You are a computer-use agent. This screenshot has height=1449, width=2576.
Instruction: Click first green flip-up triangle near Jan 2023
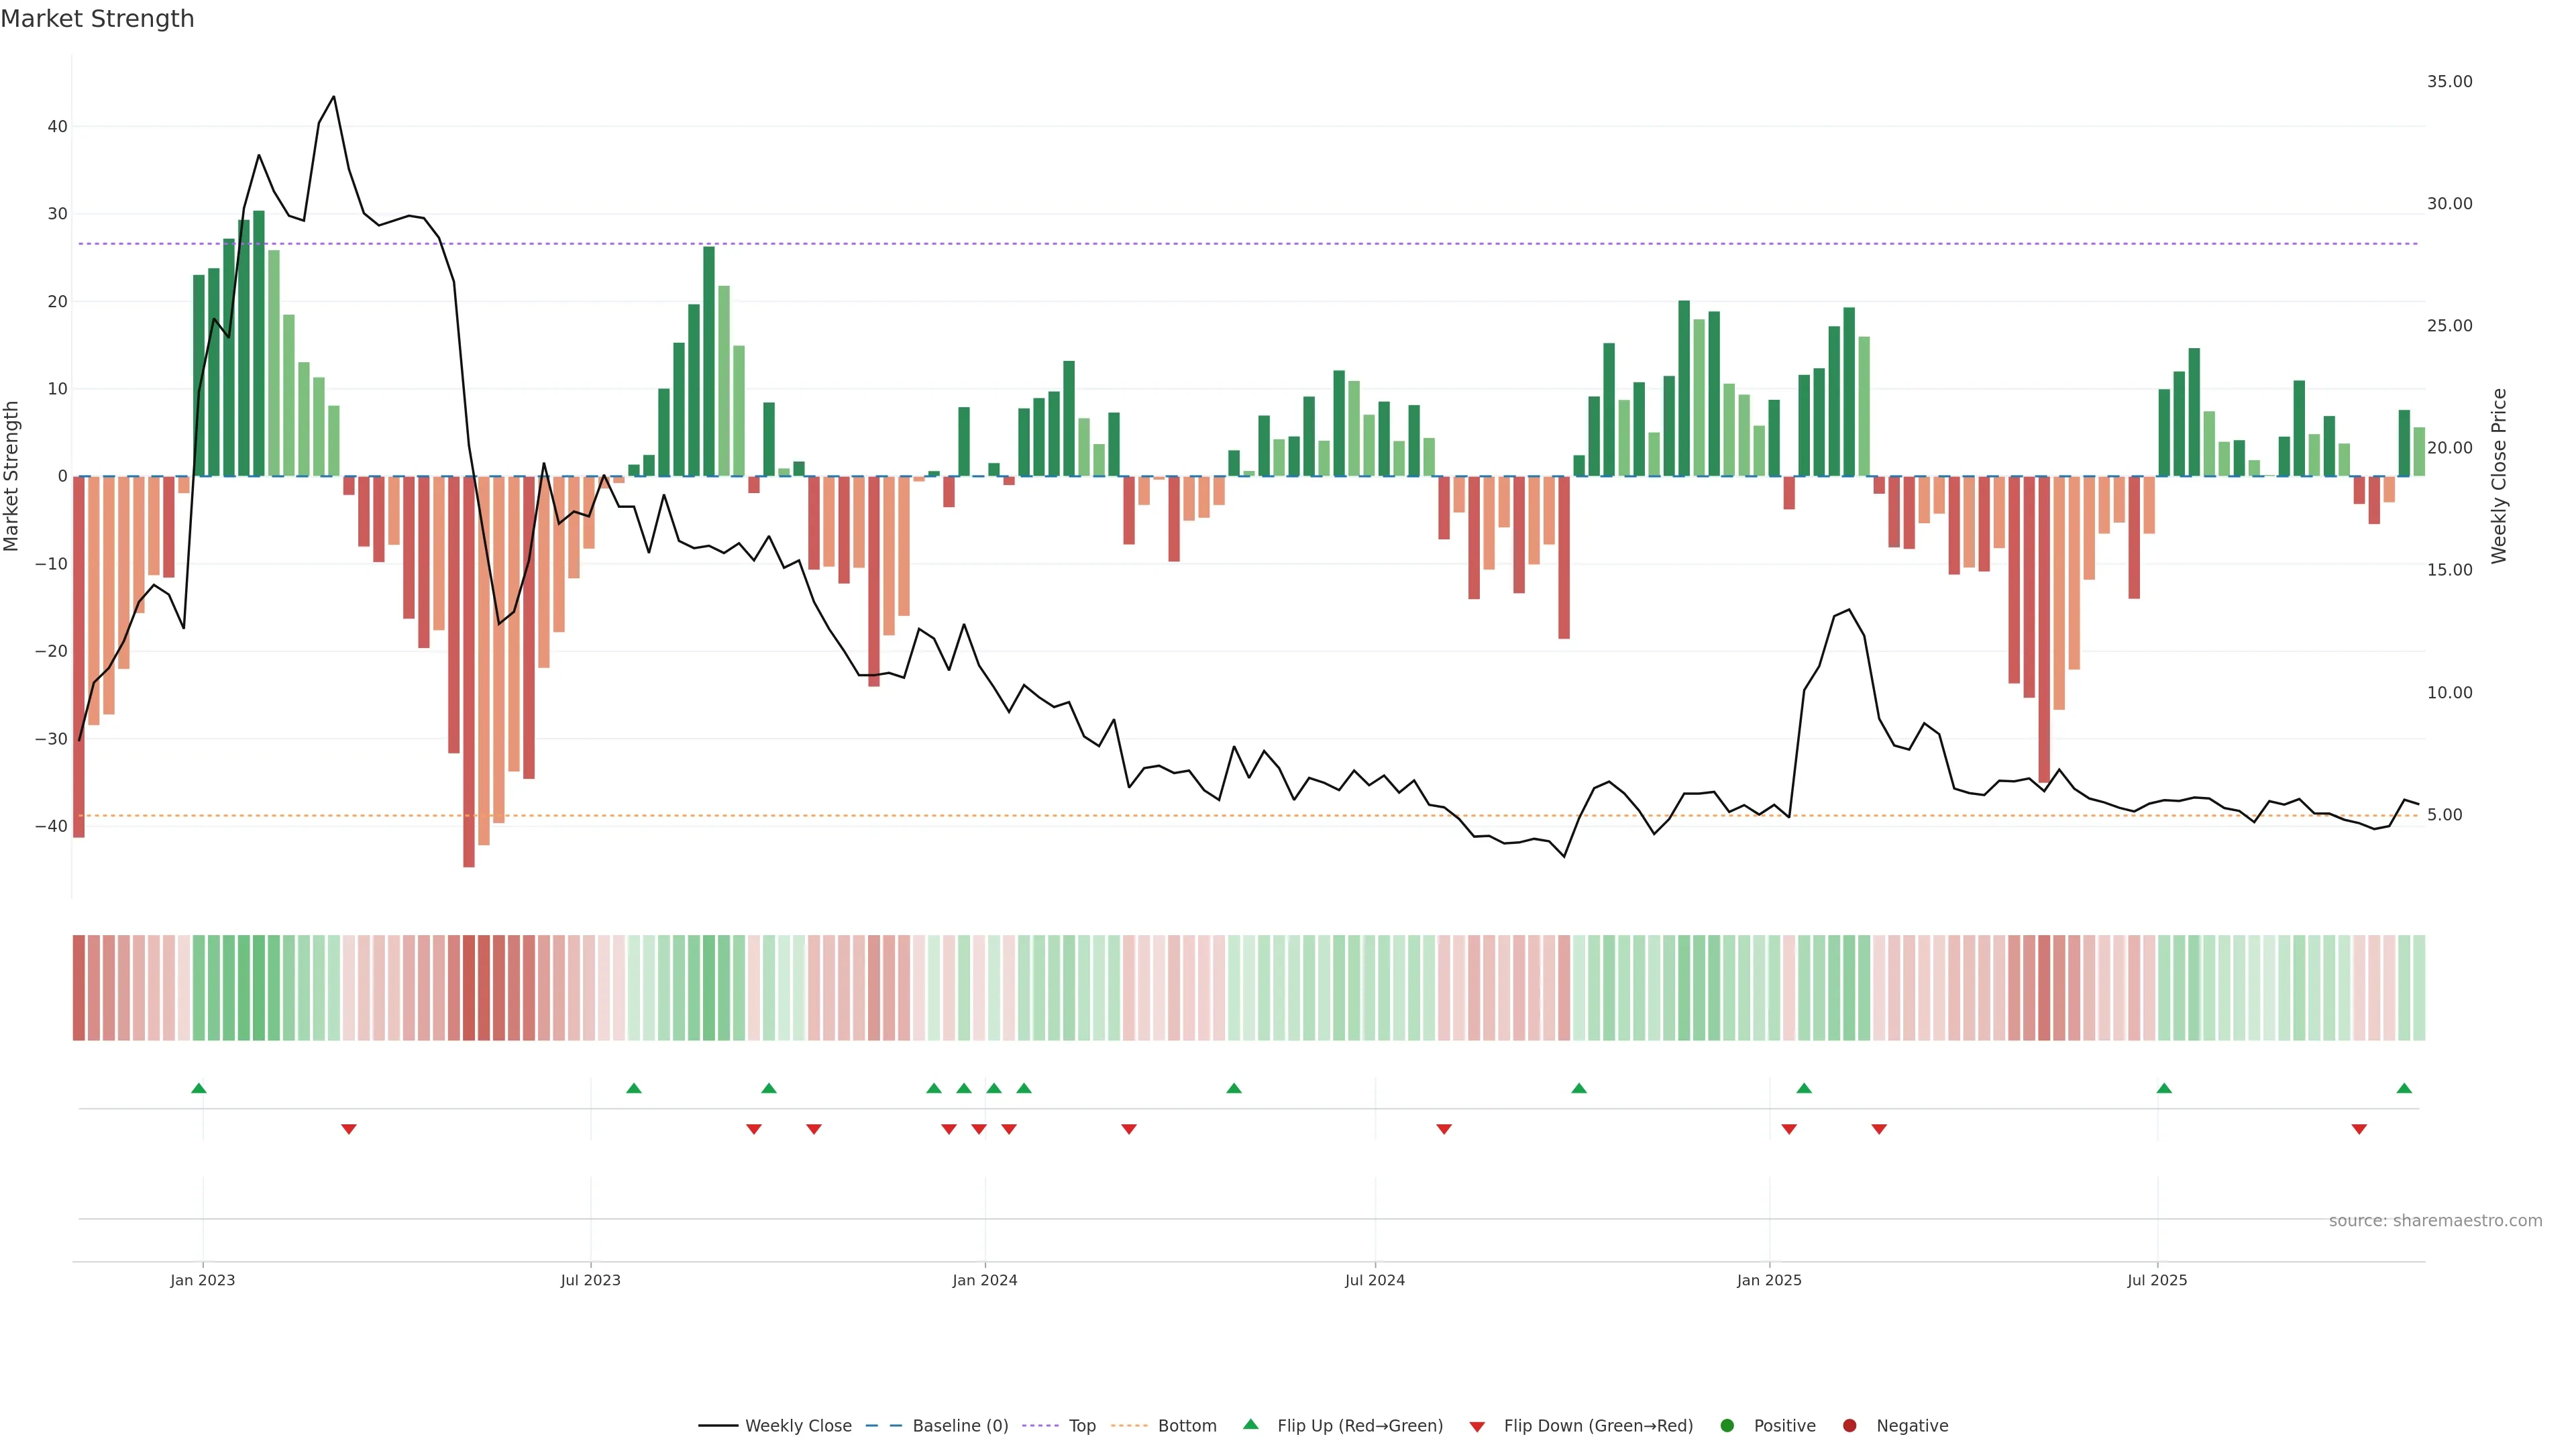point(198,1088)
